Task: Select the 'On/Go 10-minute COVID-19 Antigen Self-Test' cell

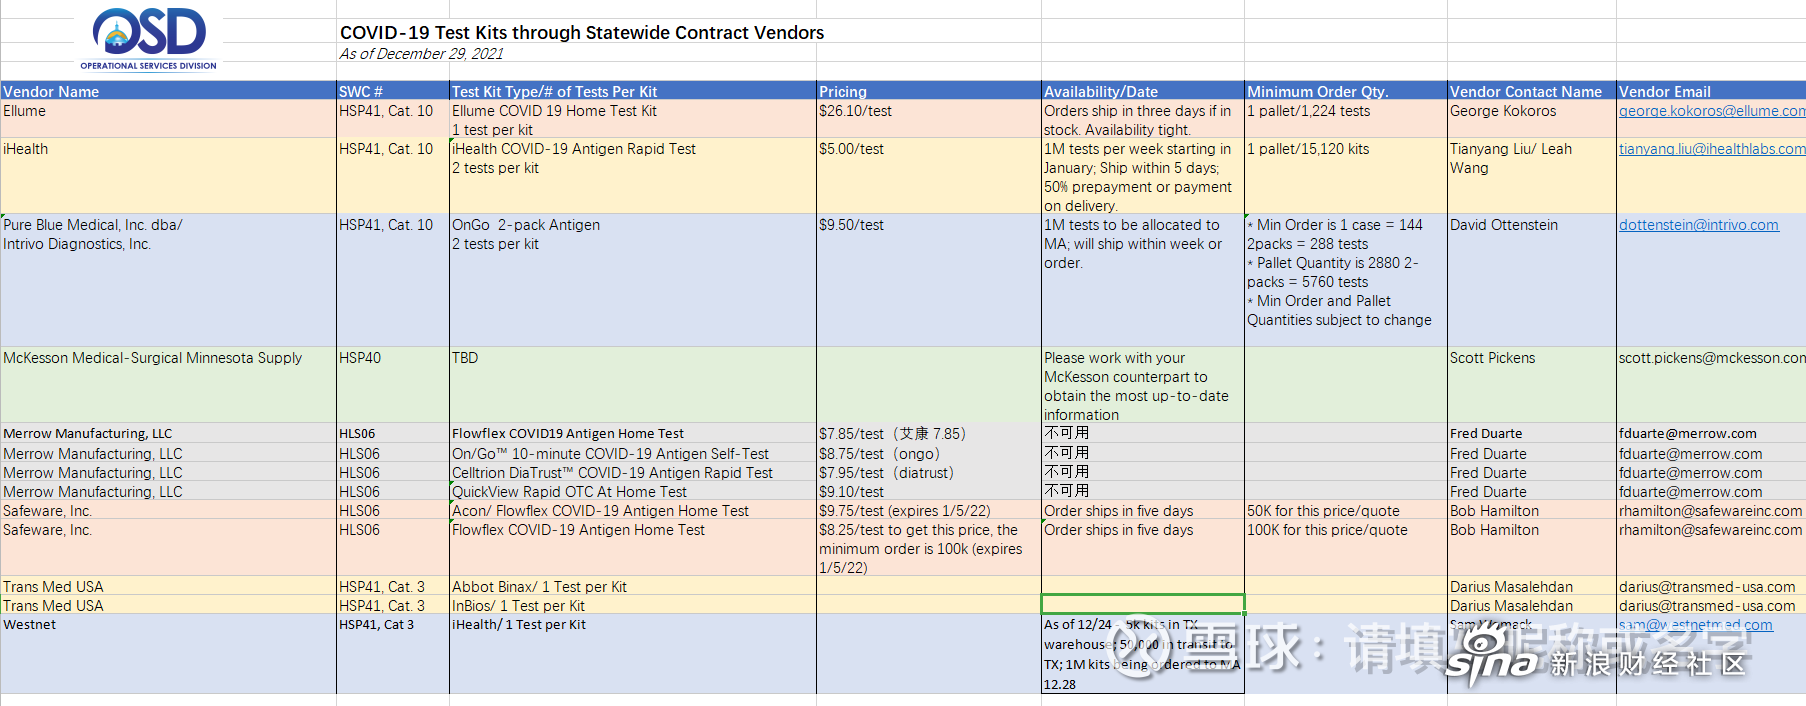Action: 633,453
